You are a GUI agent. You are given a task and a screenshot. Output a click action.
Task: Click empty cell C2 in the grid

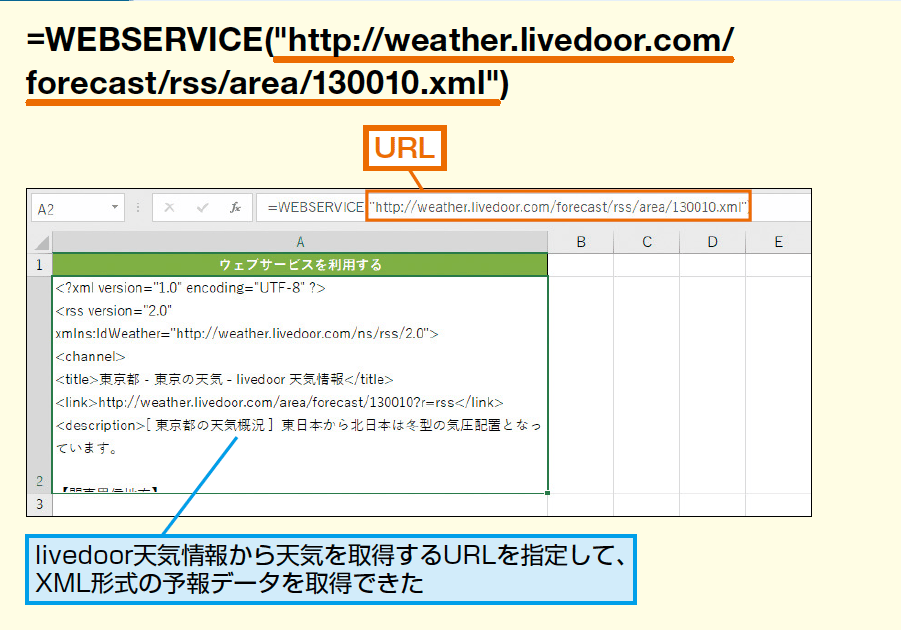(x=647, y=380)
